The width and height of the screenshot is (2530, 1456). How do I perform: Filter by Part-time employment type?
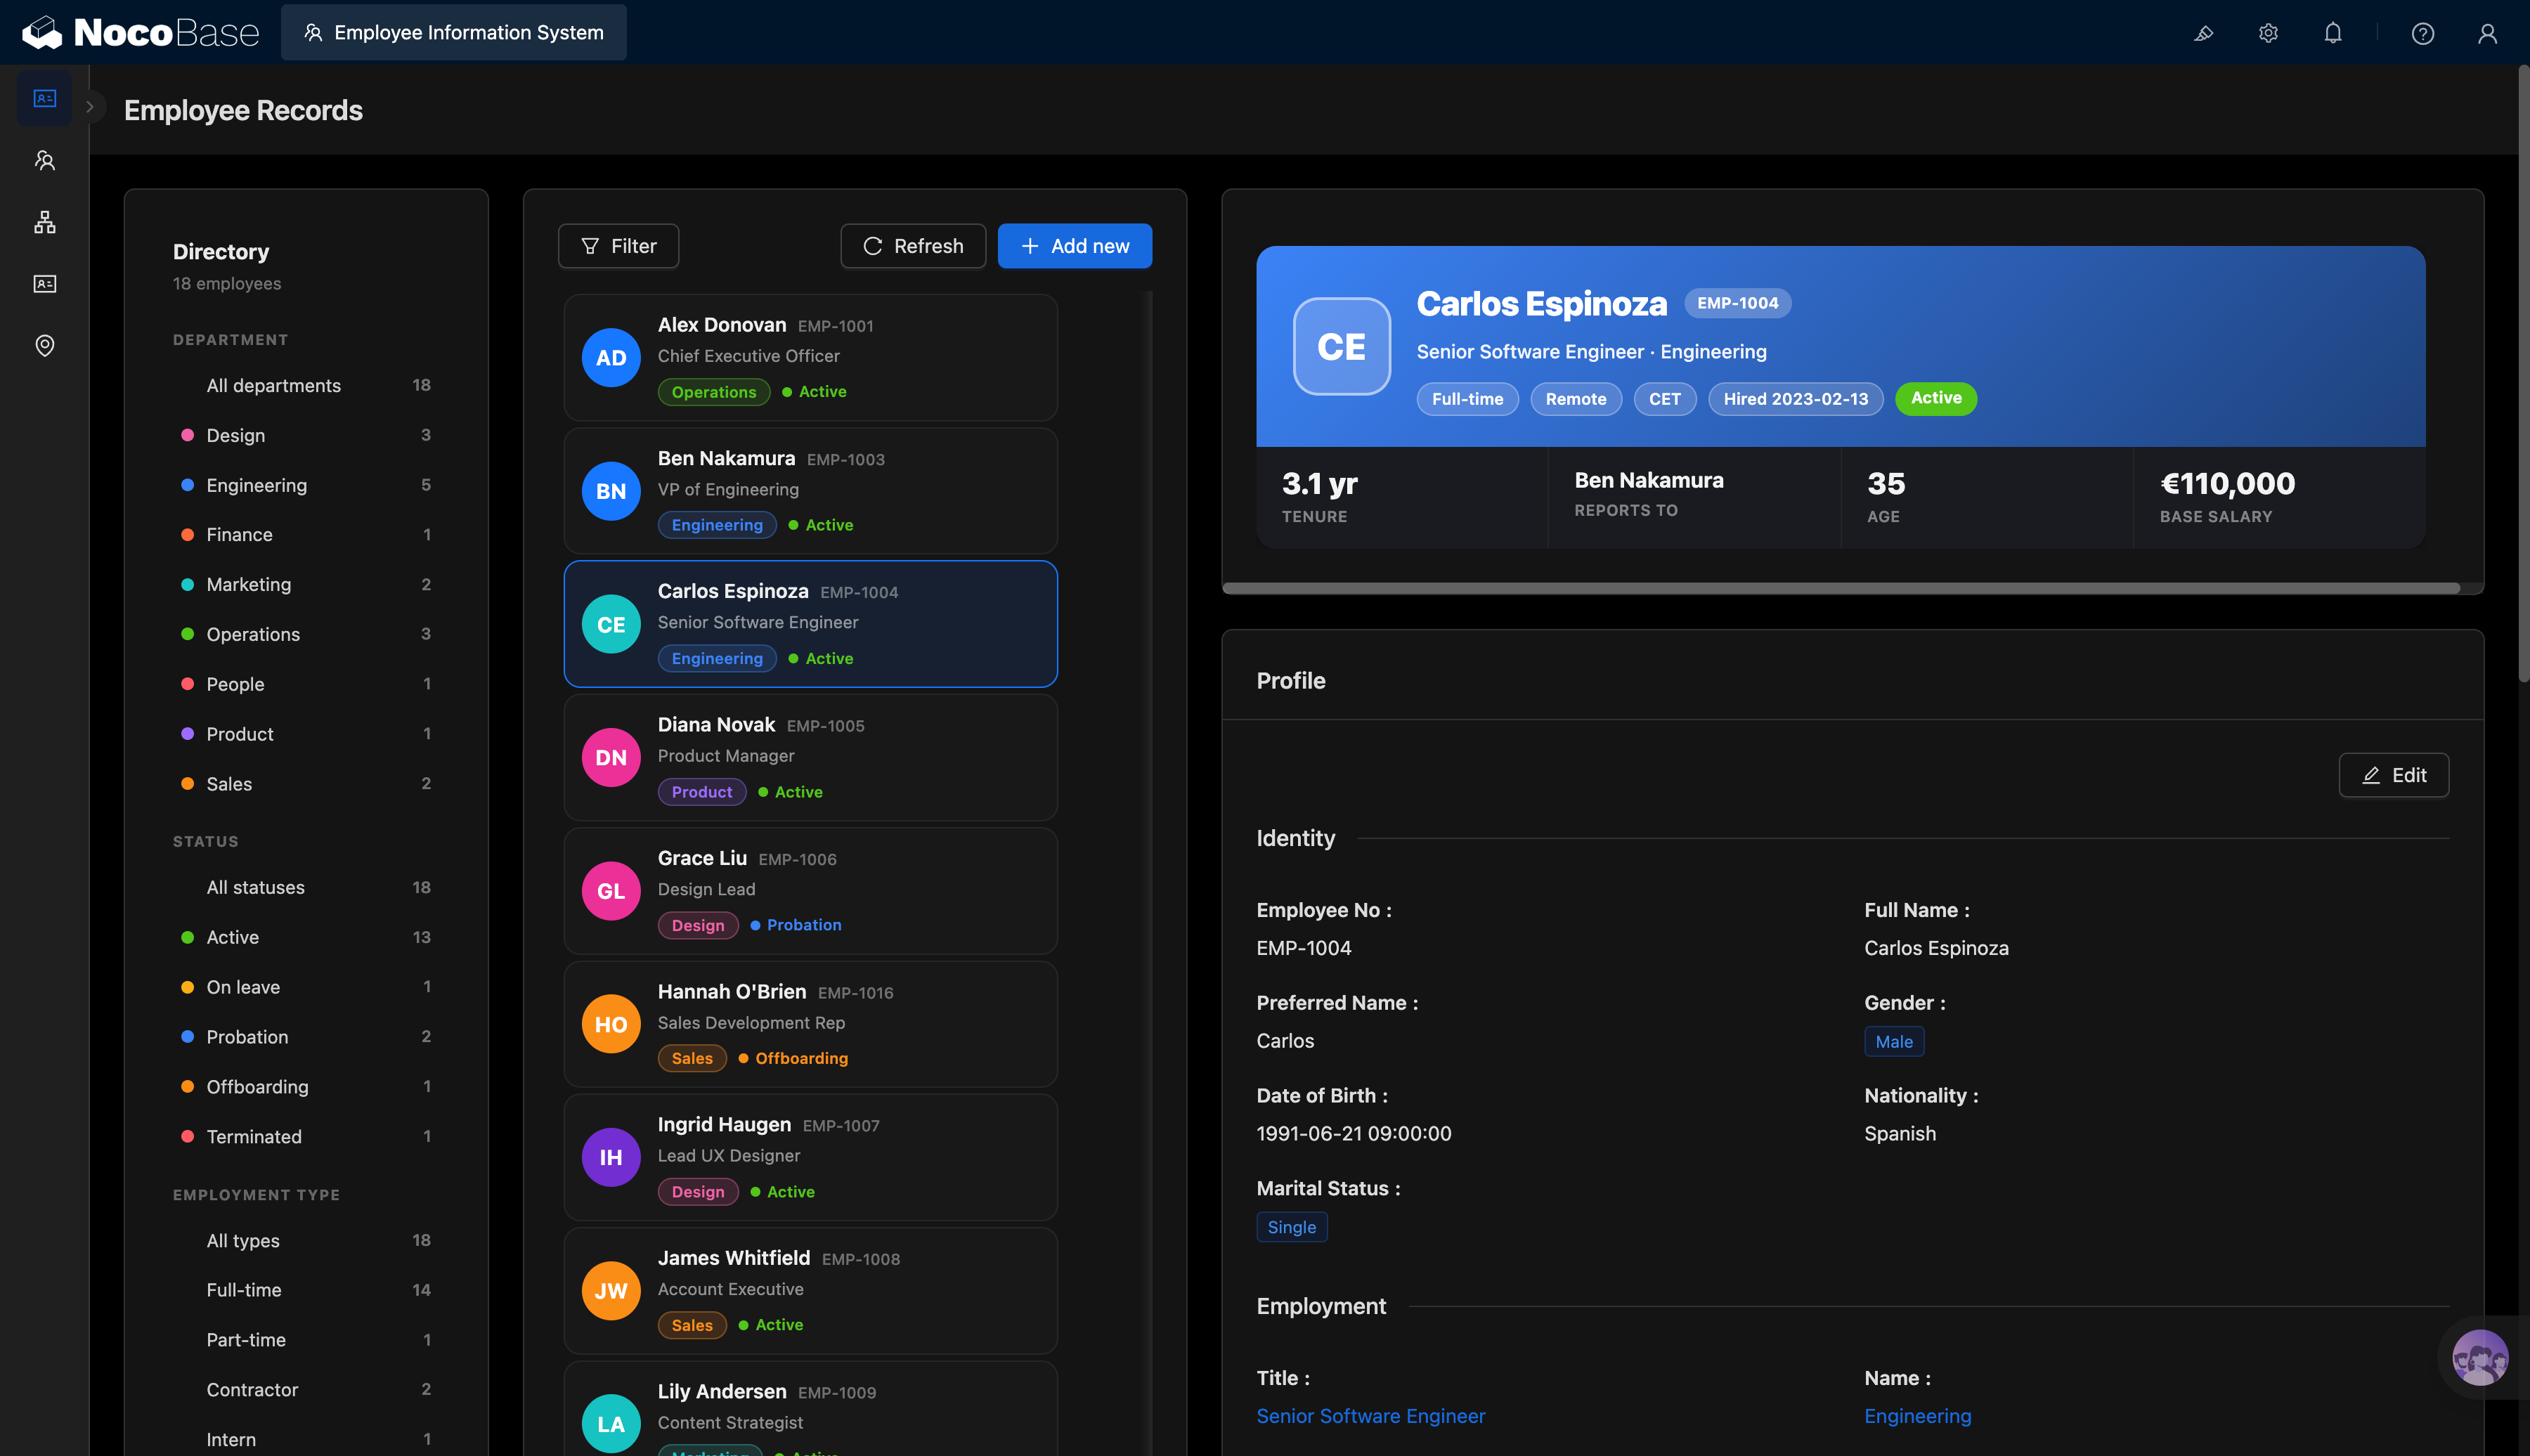306,1340
